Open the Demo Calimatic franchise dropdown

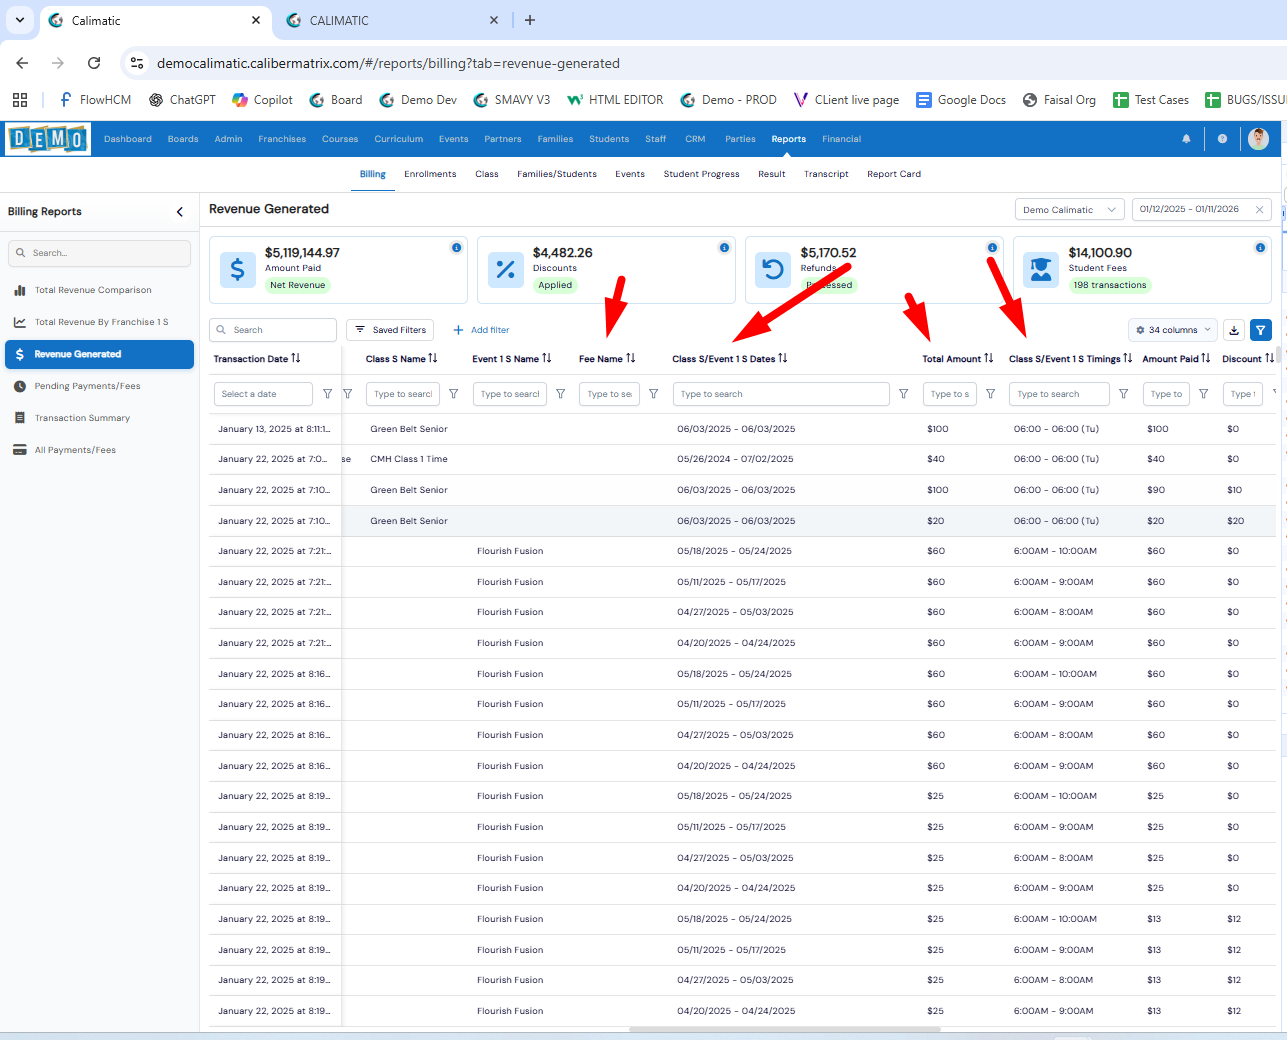click(x=1068, y=210)
